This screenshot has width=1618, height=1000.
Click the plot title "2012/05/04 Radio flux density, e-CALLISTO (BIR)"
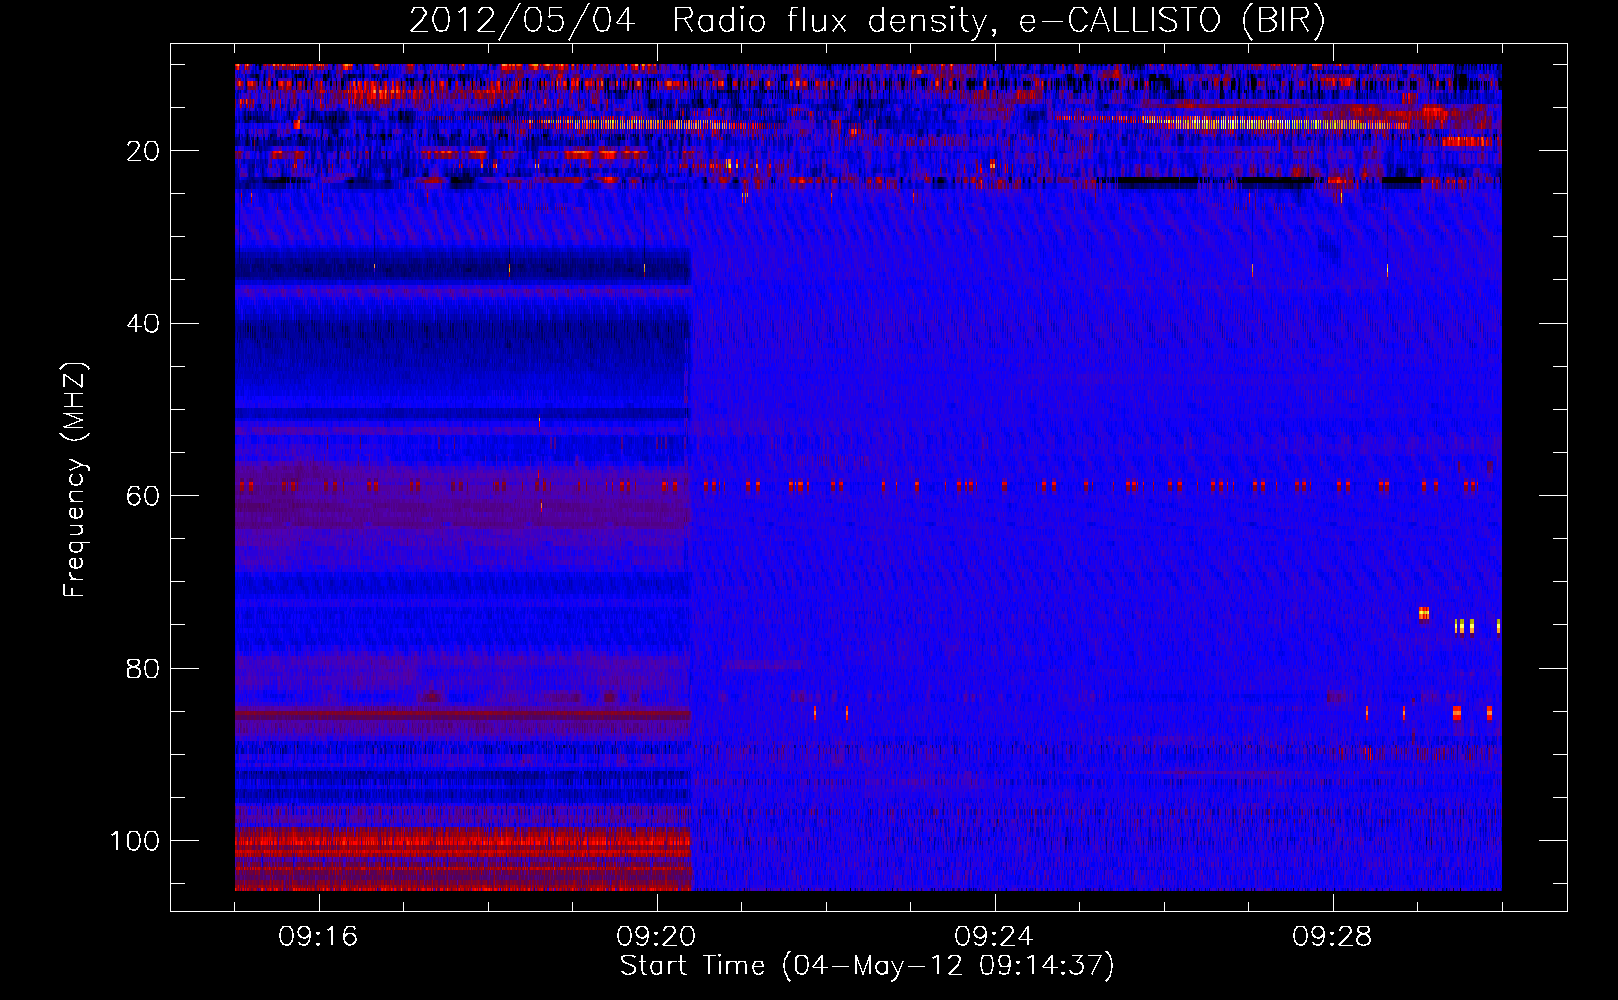point(867,20)
